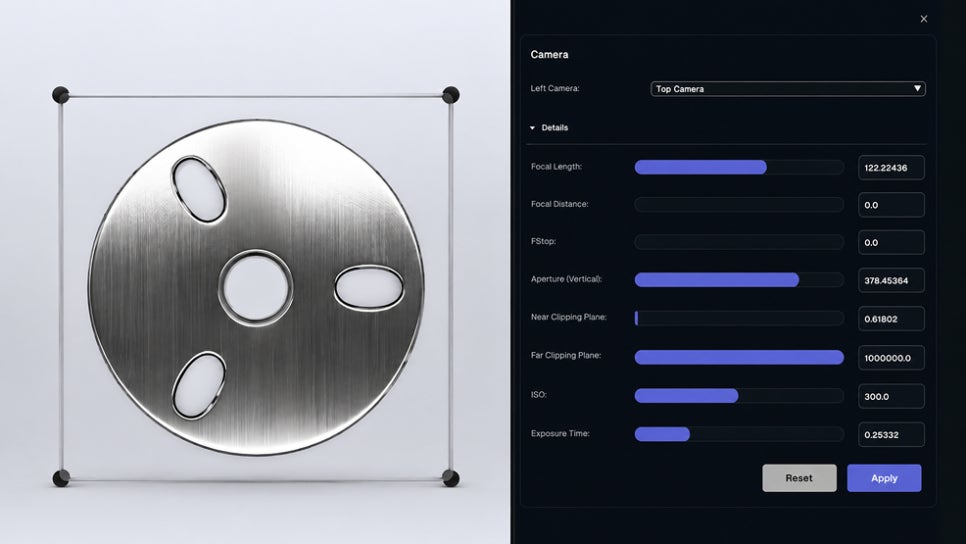
Task: Click the FStop slider track
Action: pyautogui.click(x=739, y=242)
